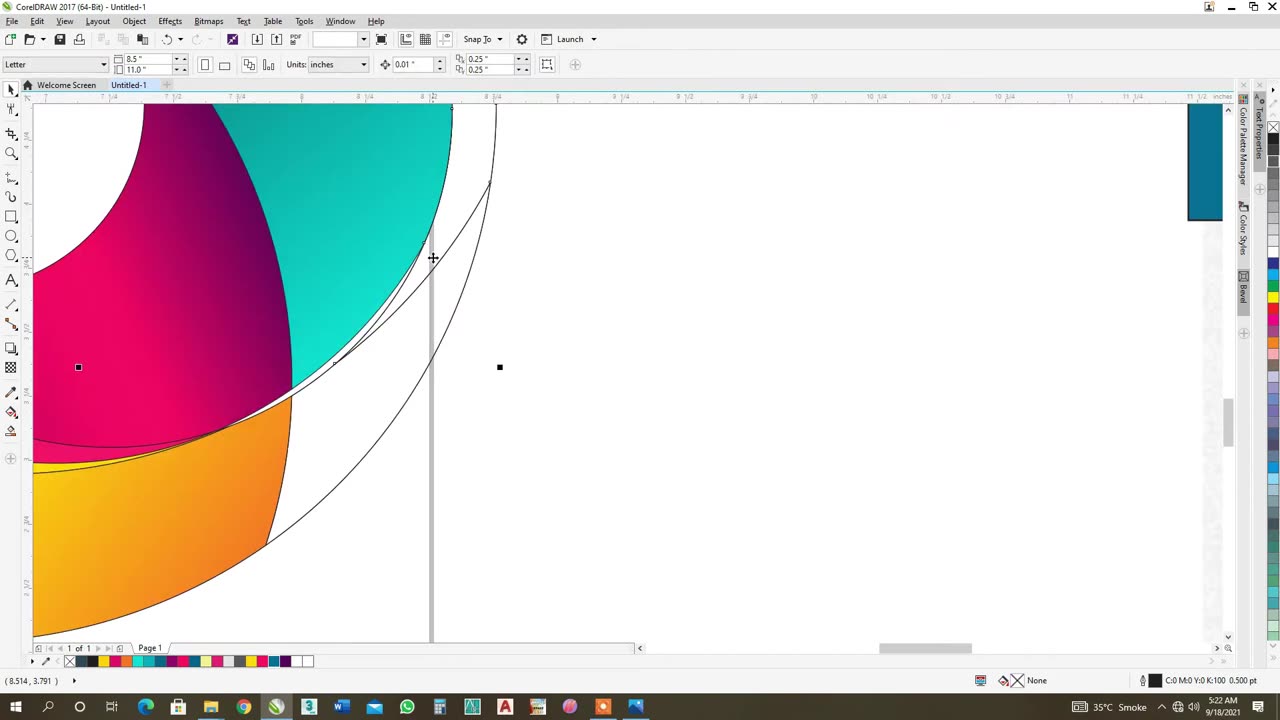Click the No color swatch in document palette
Image resolution: width=1280 pixels, height=720 pixels.
click(69, 661)
